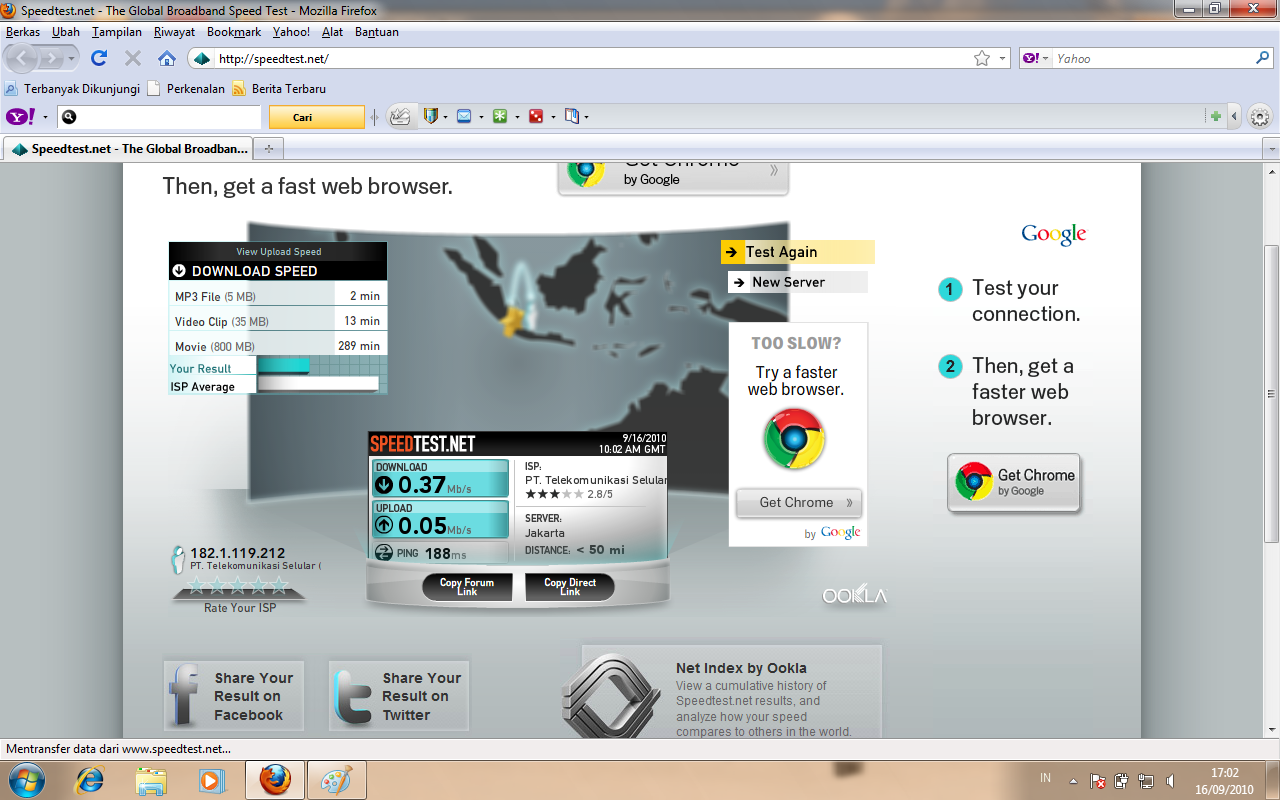Click the Rate Your ISP stars
1280x800 pixels.
pos(238,585)
